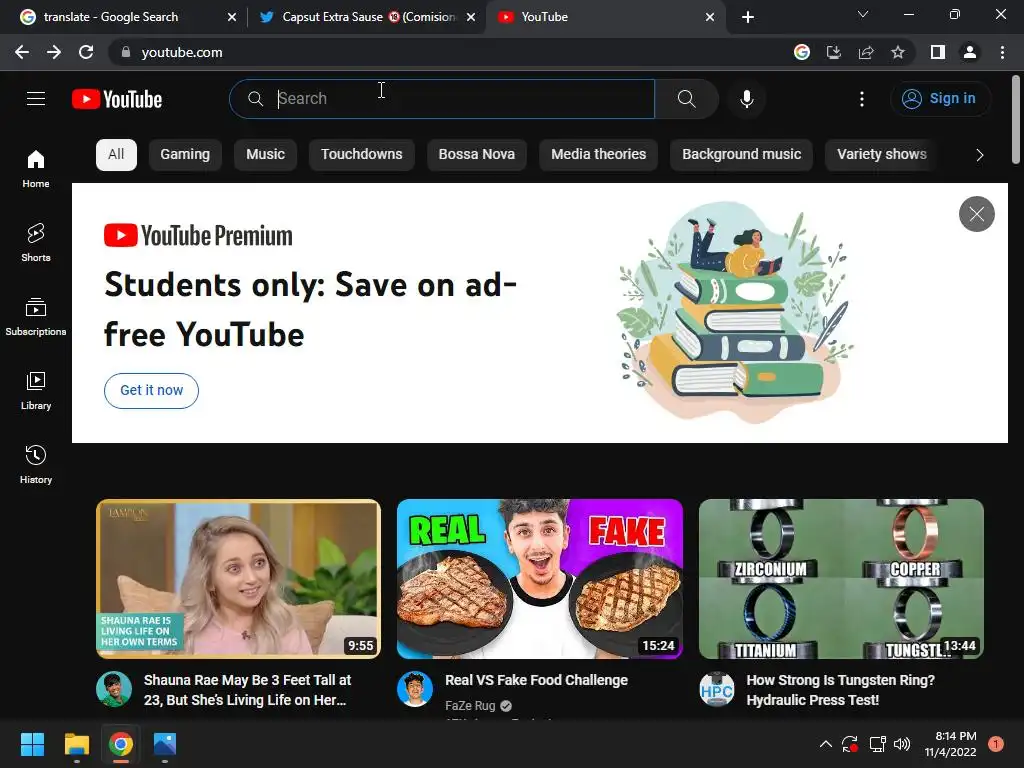
Task: Open Chrome profile icon
Action: [x=970, y=52]
